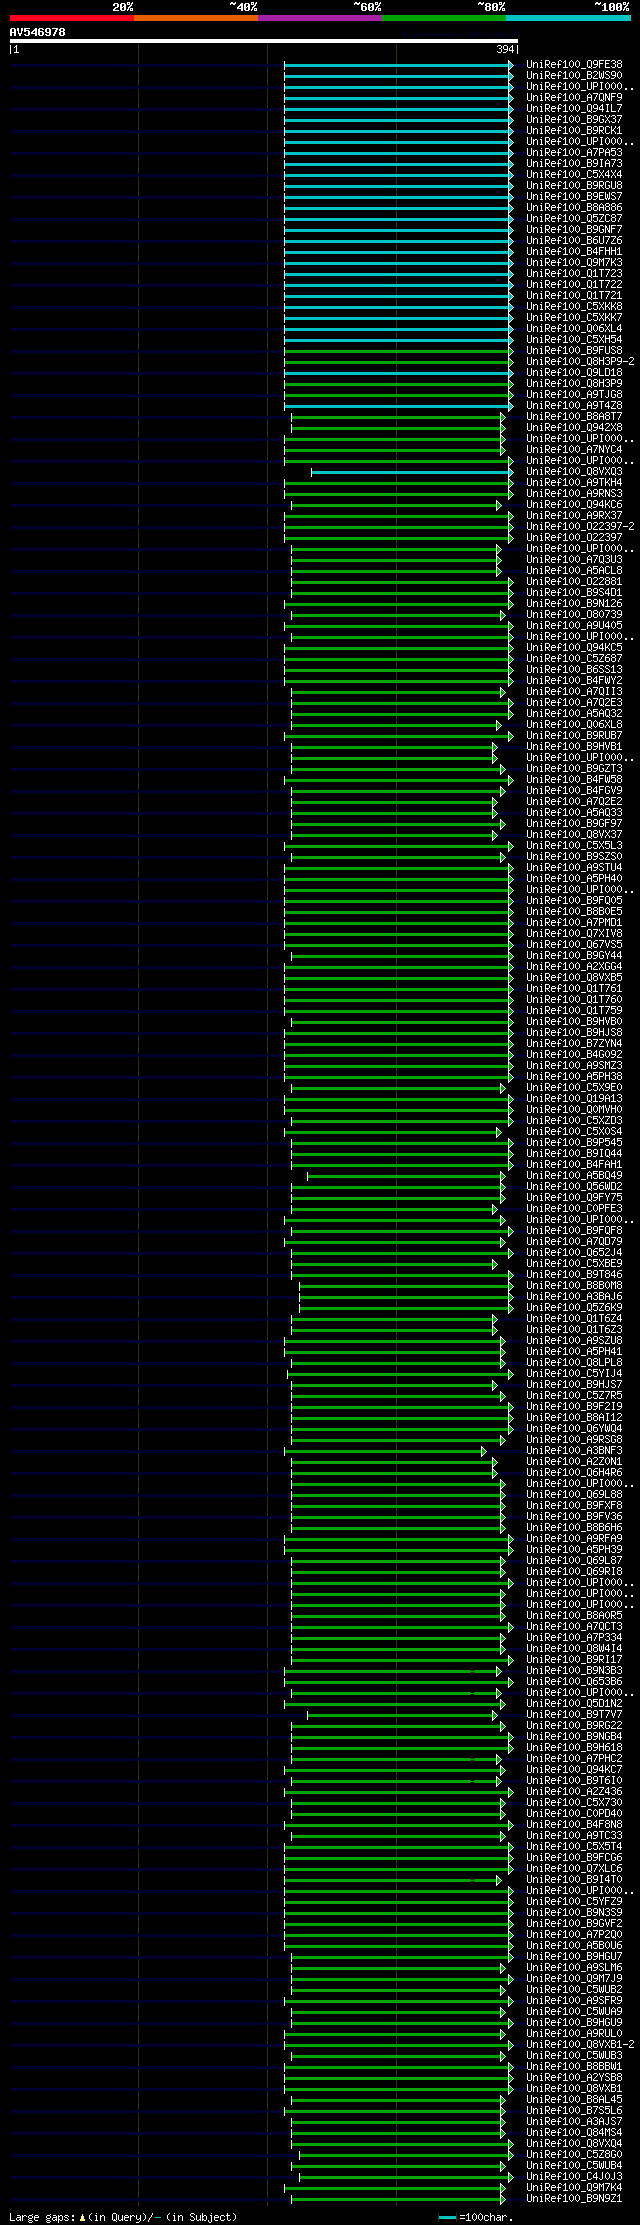This screenshot has height=2225, width=640.
Task: Click the cyan alignment bar for Q9FE38
Action: (x=398, y=65)
